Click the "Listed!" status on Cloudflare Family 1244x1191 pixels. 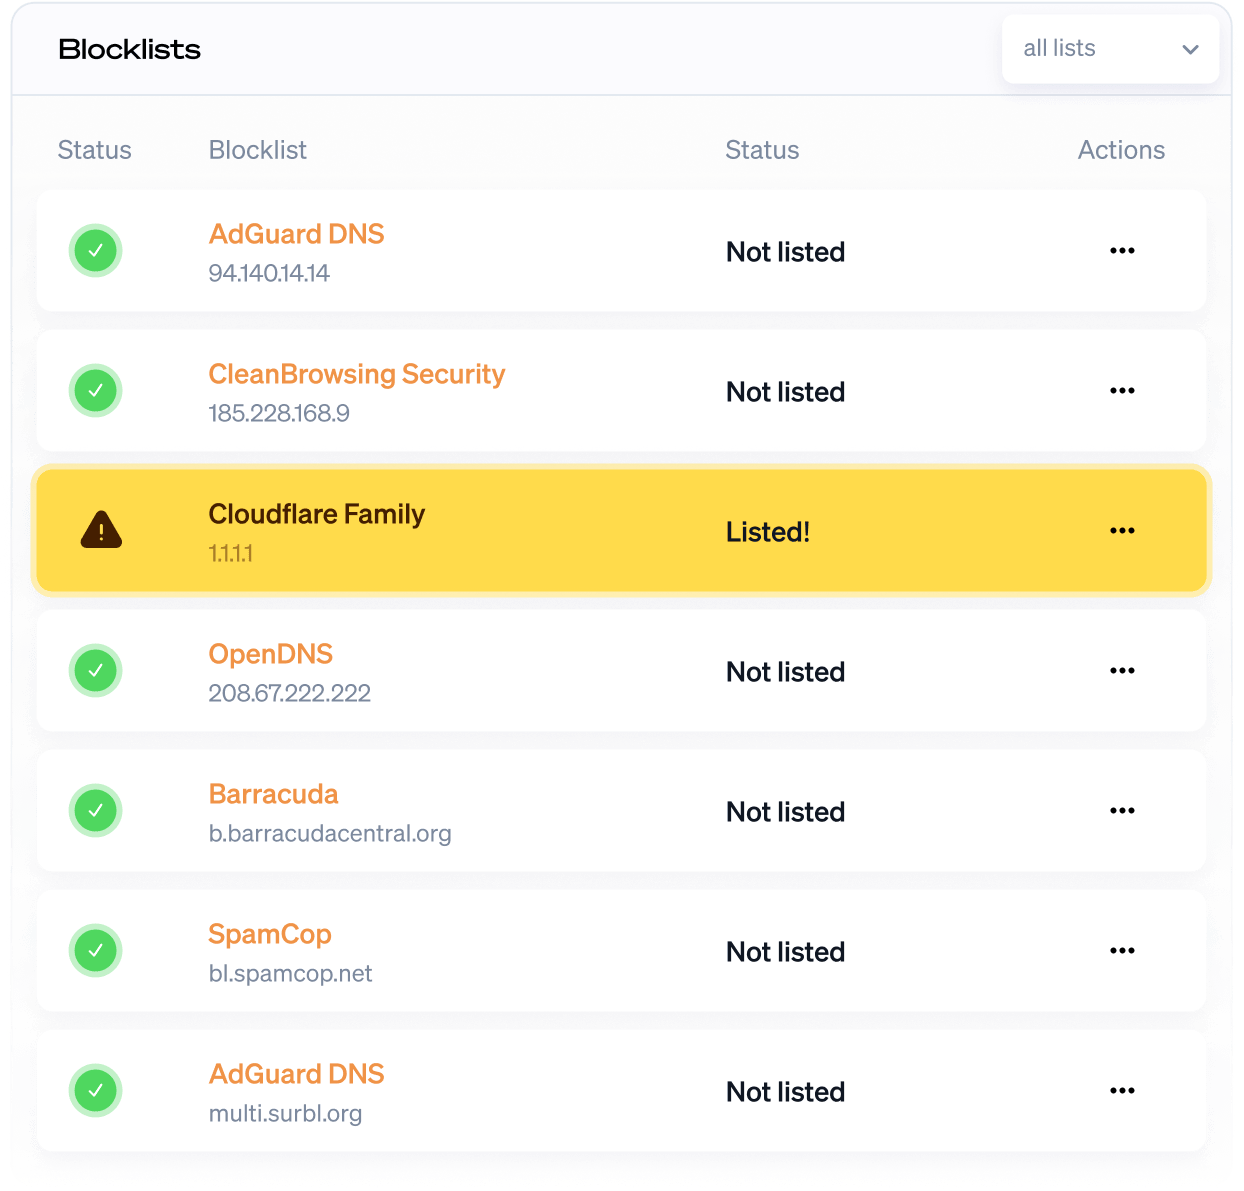767,532
